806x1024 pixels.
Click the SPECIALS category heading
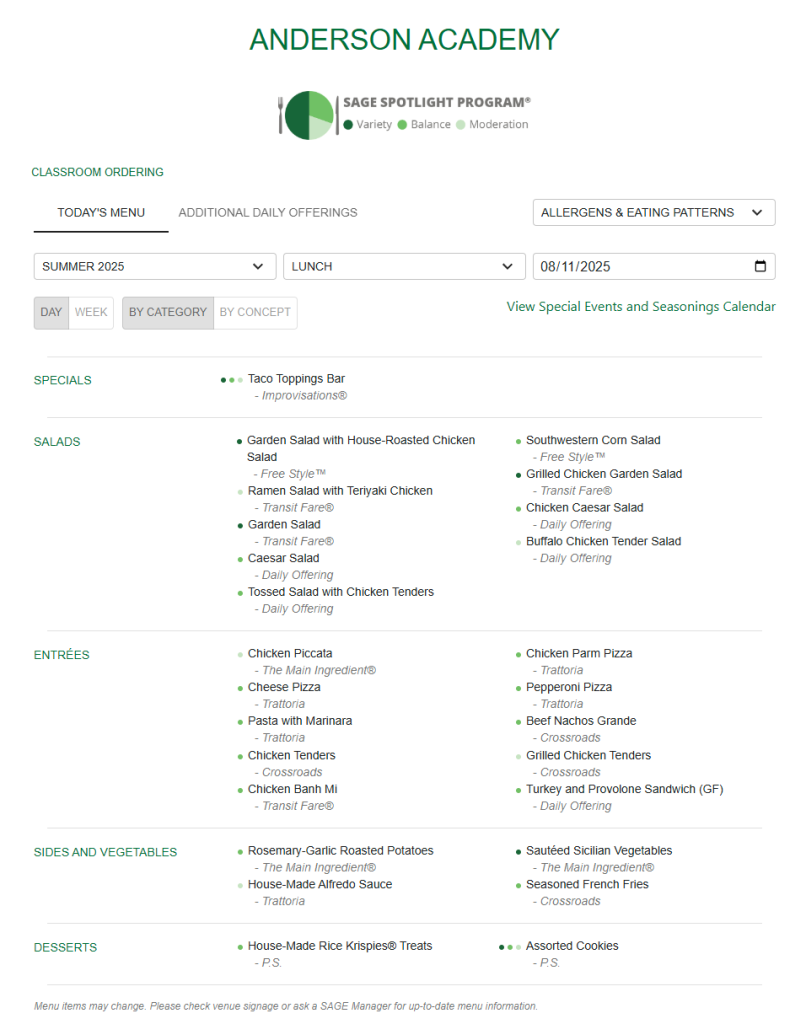[x=63, y=380]
